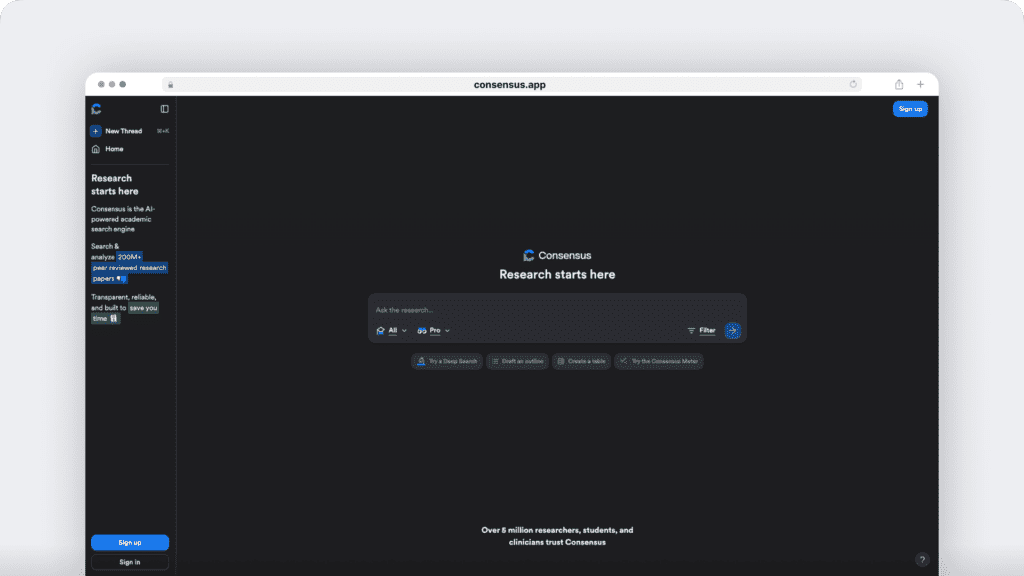Click the Consensus logo in the sidebar
This screenshot has width=1024, height=576.
(x=96, y=109)
